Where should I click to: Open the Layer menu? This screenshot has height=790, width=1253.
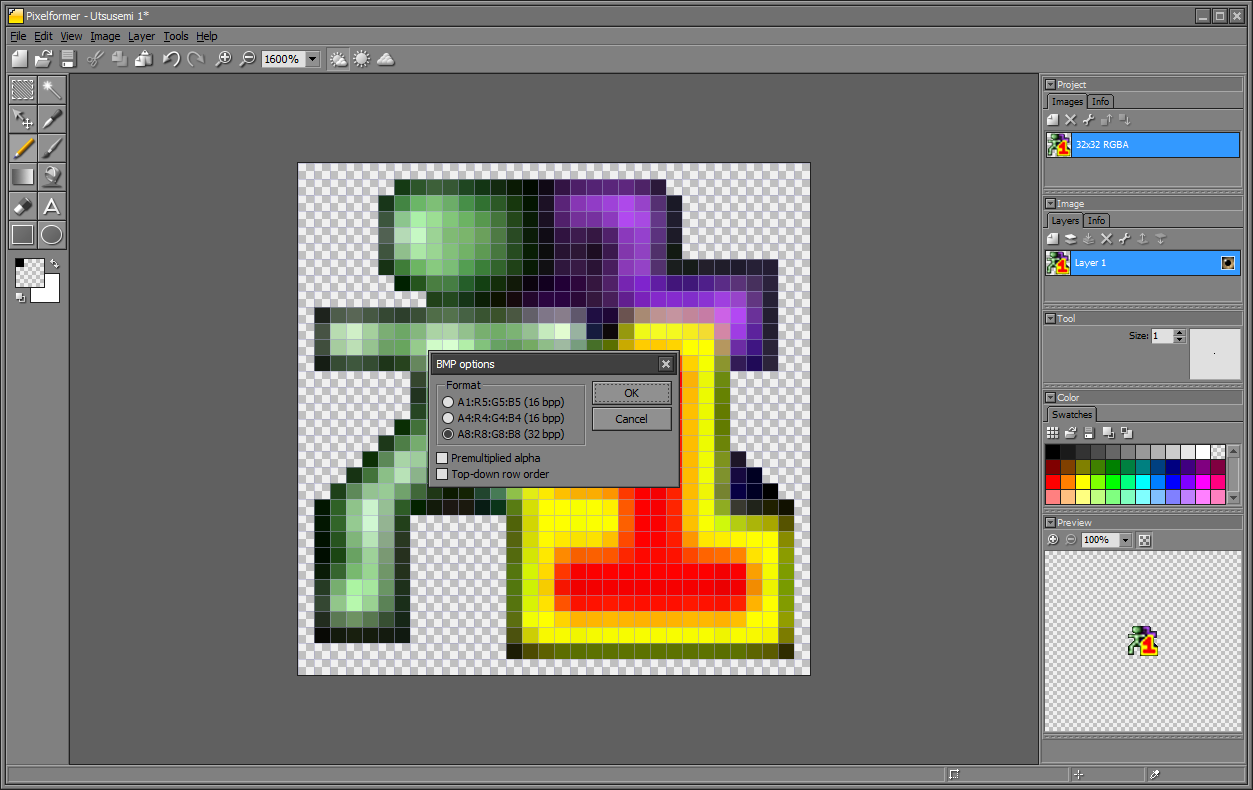(141, 36)
